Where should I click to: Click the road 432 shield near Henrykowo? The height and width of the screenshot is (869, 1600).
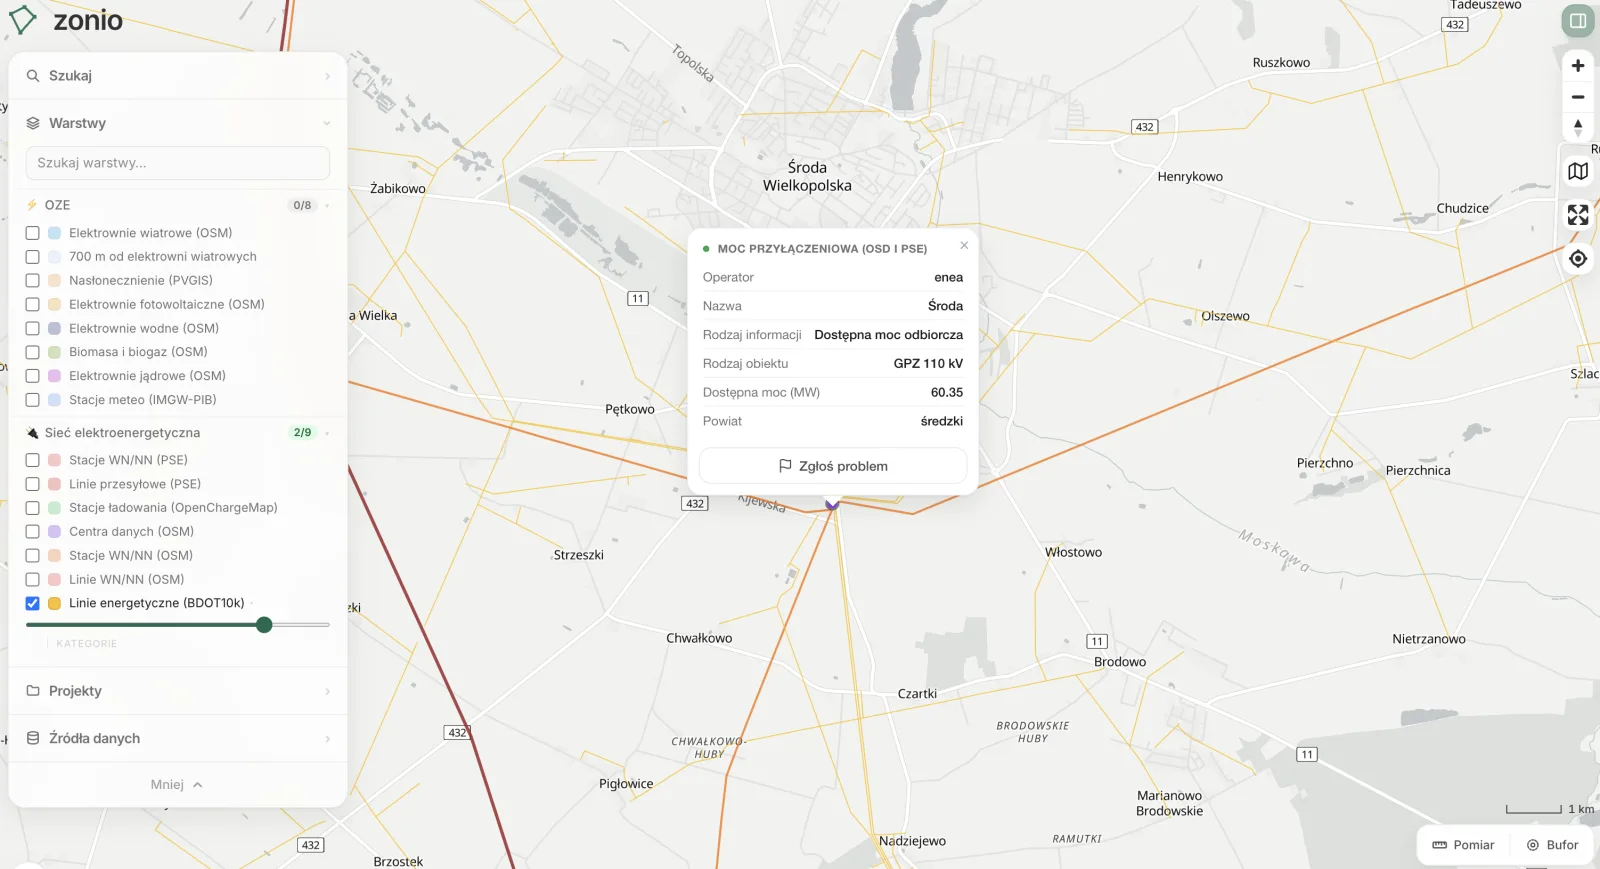[1145, 127]
